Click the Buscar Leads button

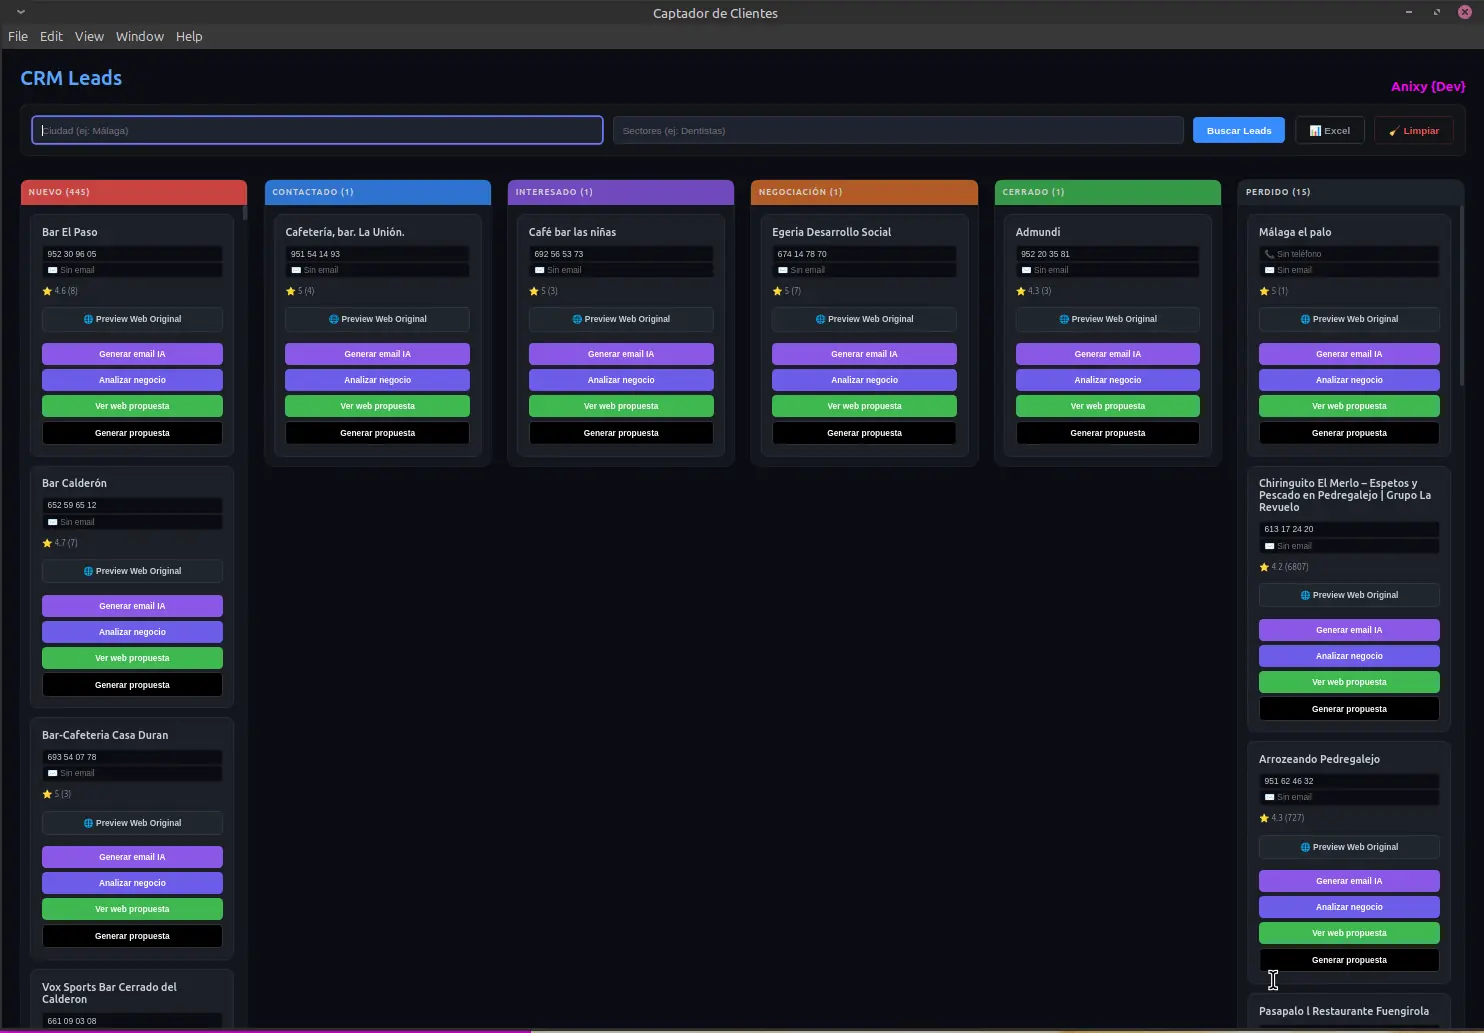pos(1238,129)
